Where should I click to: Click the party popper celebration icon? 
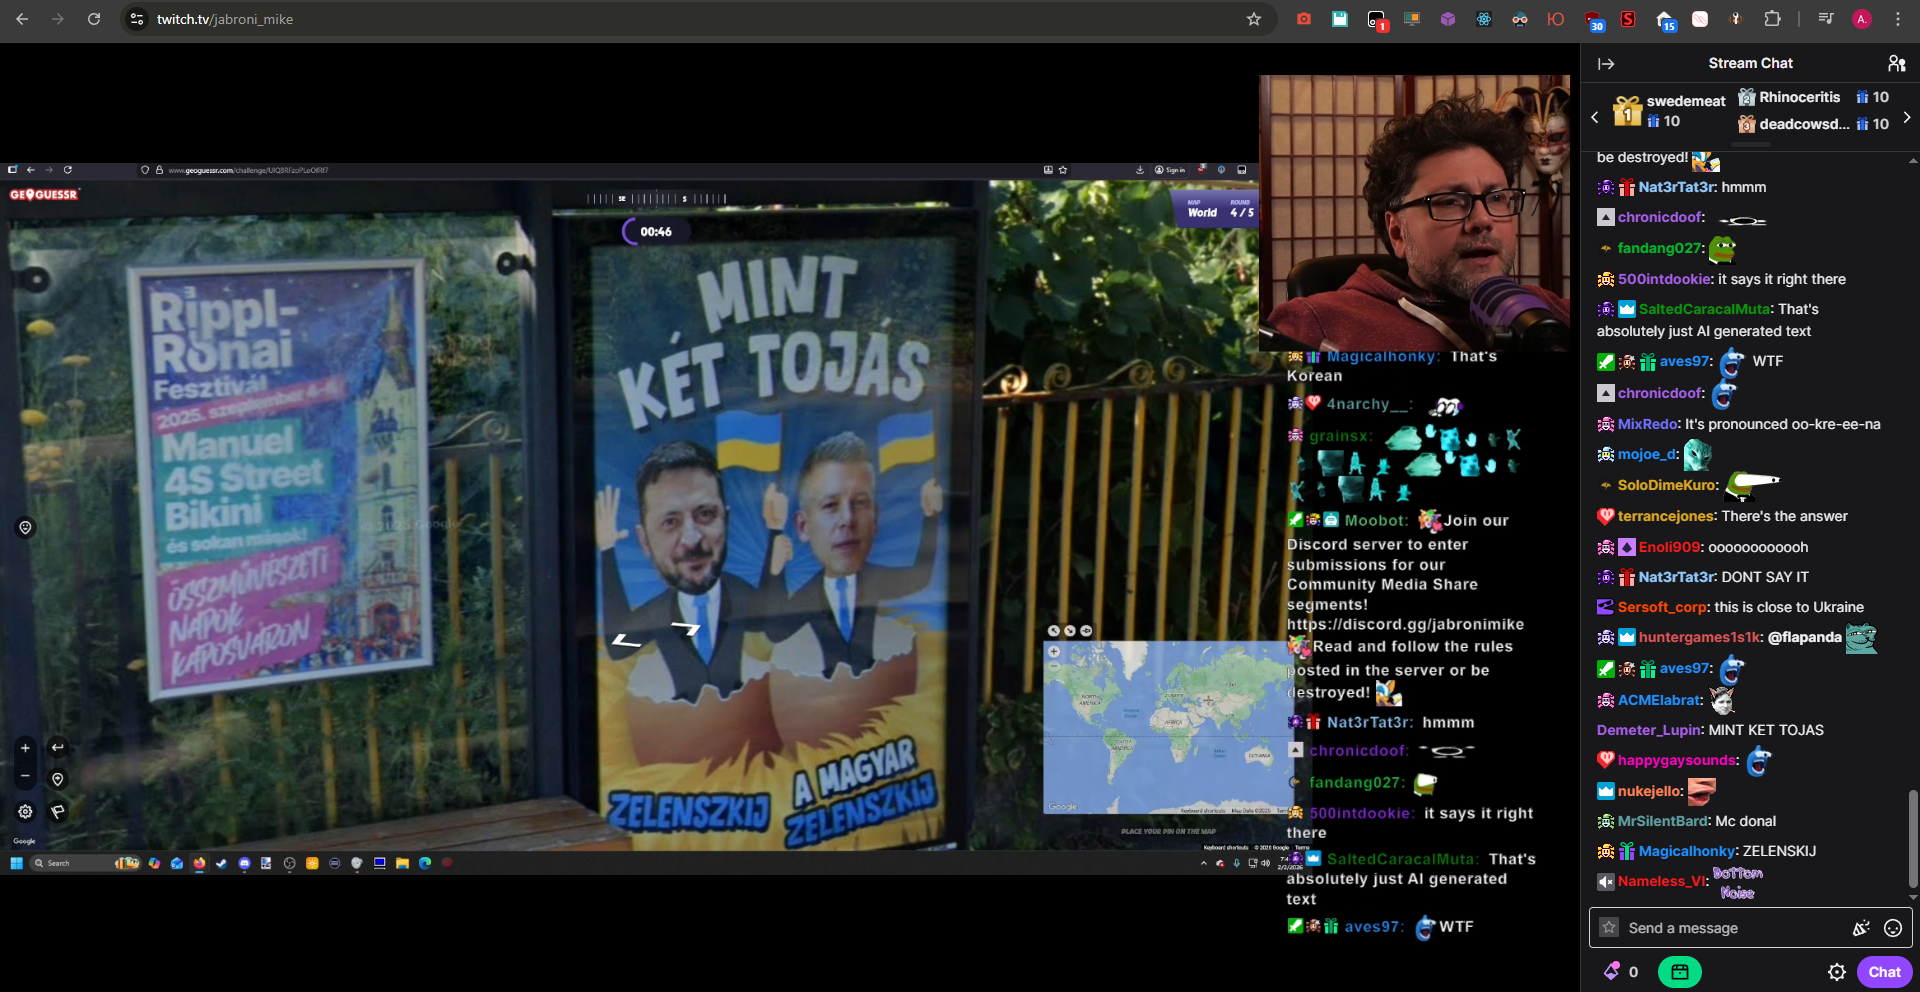tap(1860, 928)
